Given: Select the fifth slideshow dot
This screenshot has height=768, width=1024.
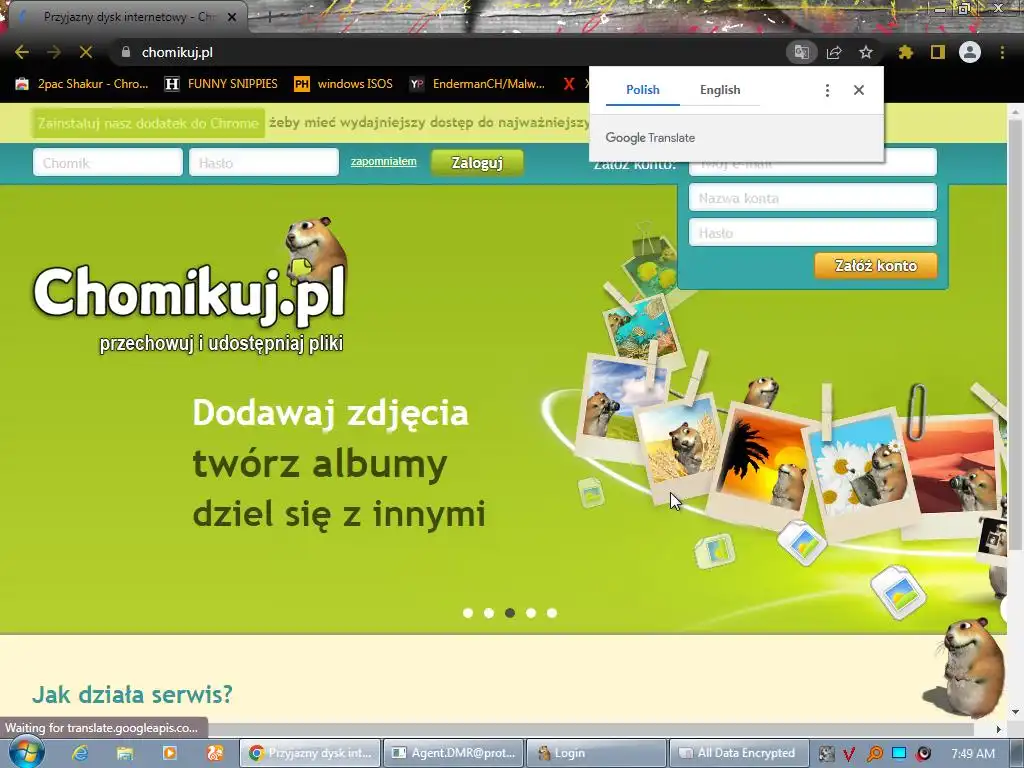Looking at the screenshot, I should [552, 613].
